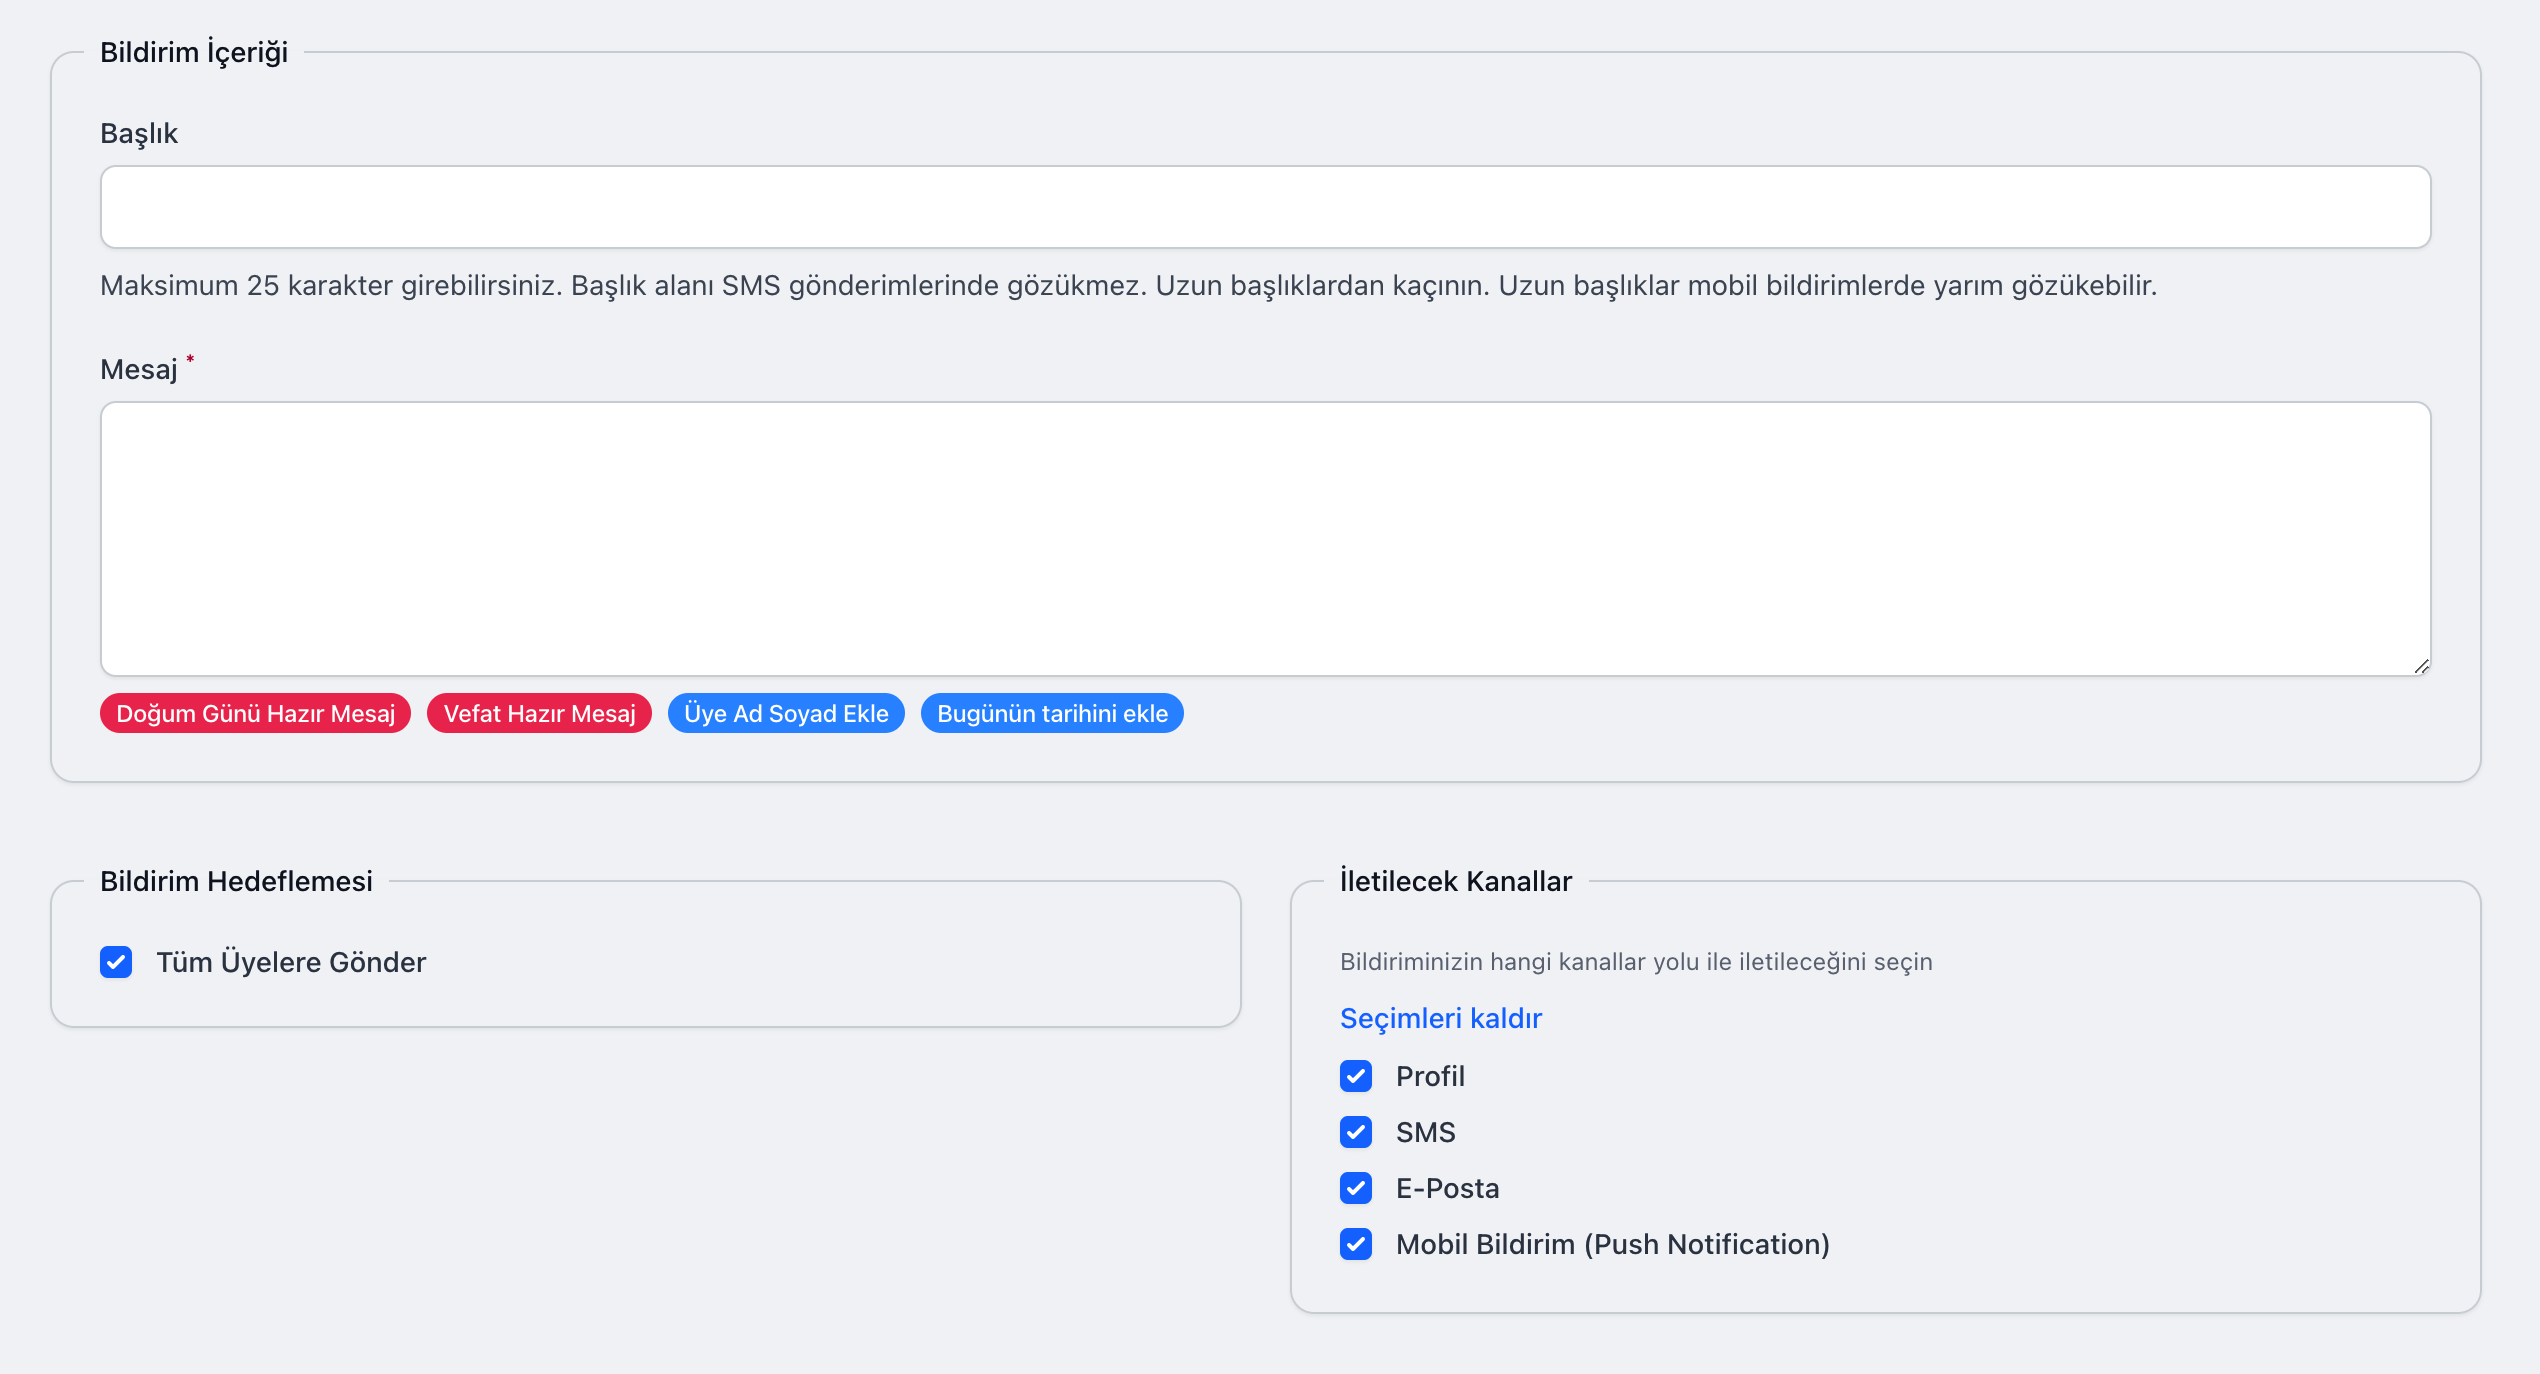The width and height of the screenshot is (2540, 1374).
Task: Click the Tüm Üyelere Gönder label text
Action: [291, 962]
